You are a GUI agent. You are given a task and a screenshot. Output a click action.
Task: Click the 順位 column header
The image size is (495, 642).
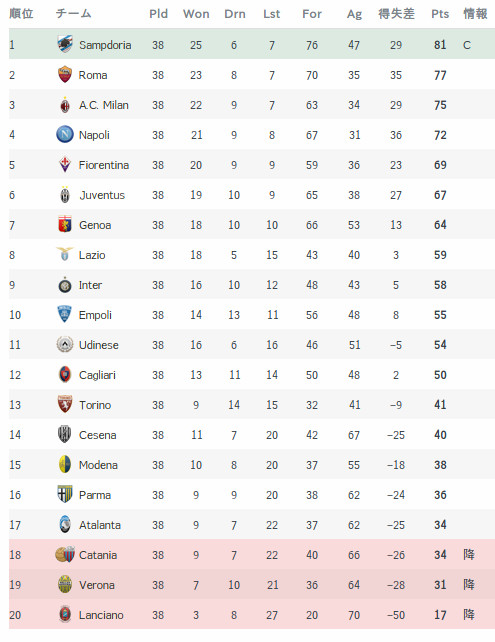[21, 14]
